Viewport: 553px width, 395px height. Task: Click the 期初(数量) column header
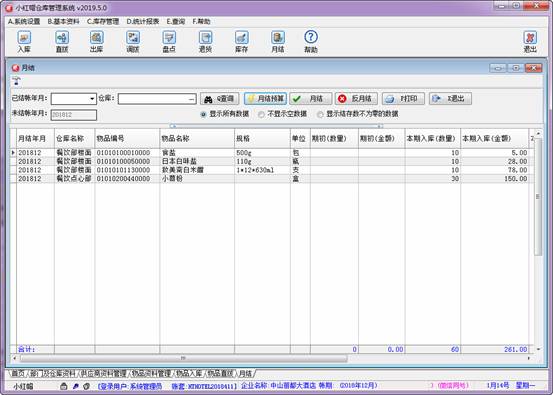(334, 139)
